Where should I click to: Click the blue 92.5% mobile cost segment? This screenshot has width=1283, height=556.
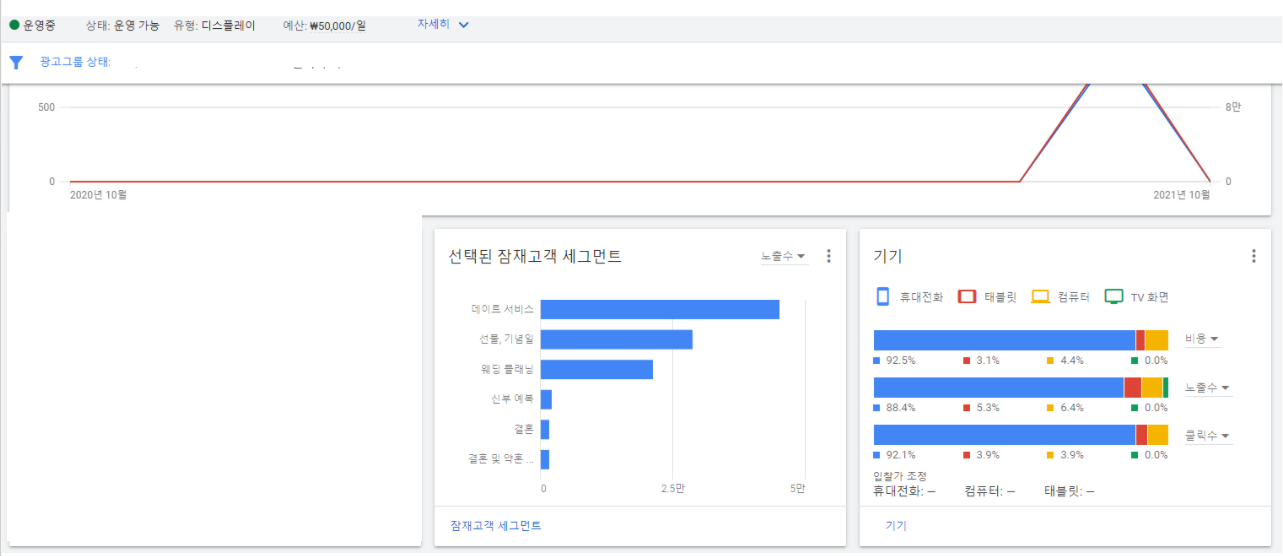(x=1004, y=340)
